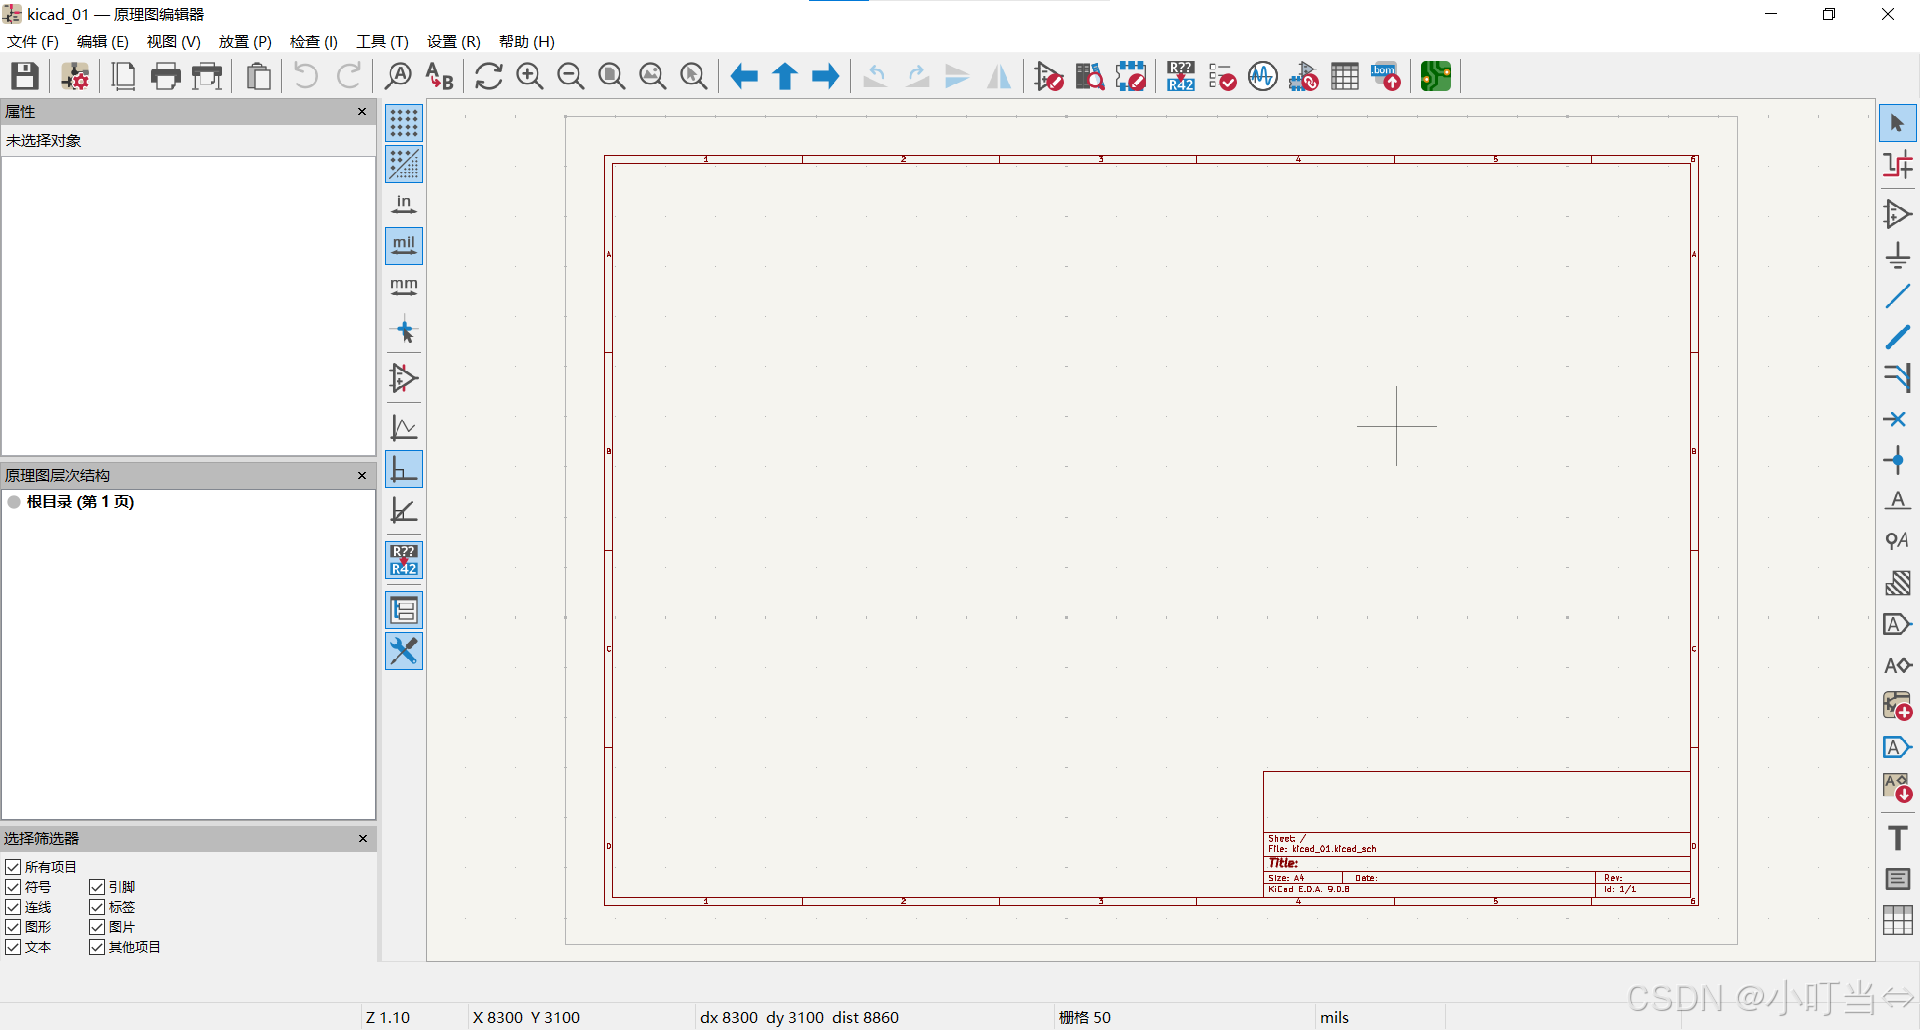Click the Print icon
The width and height of the screenshot is (1920, 1030).
coord(165,76)
